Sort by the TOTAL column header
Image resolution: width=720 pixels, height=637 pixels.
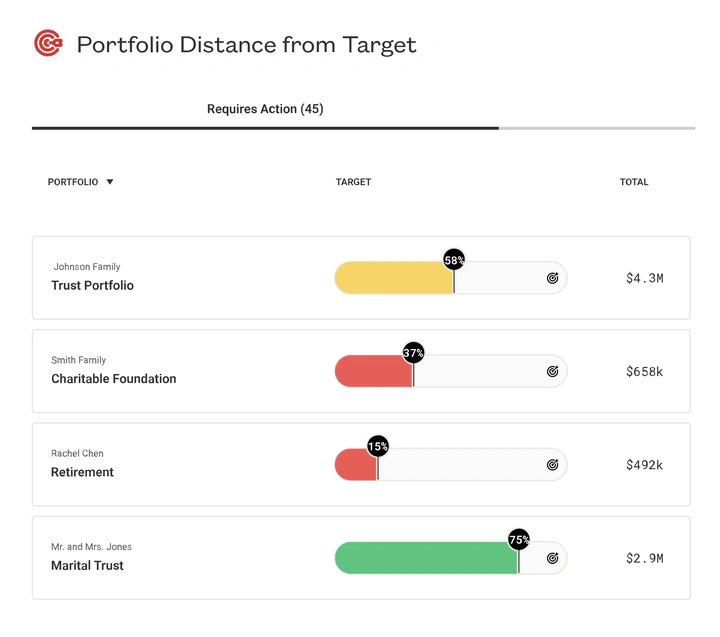pos(634,182)
